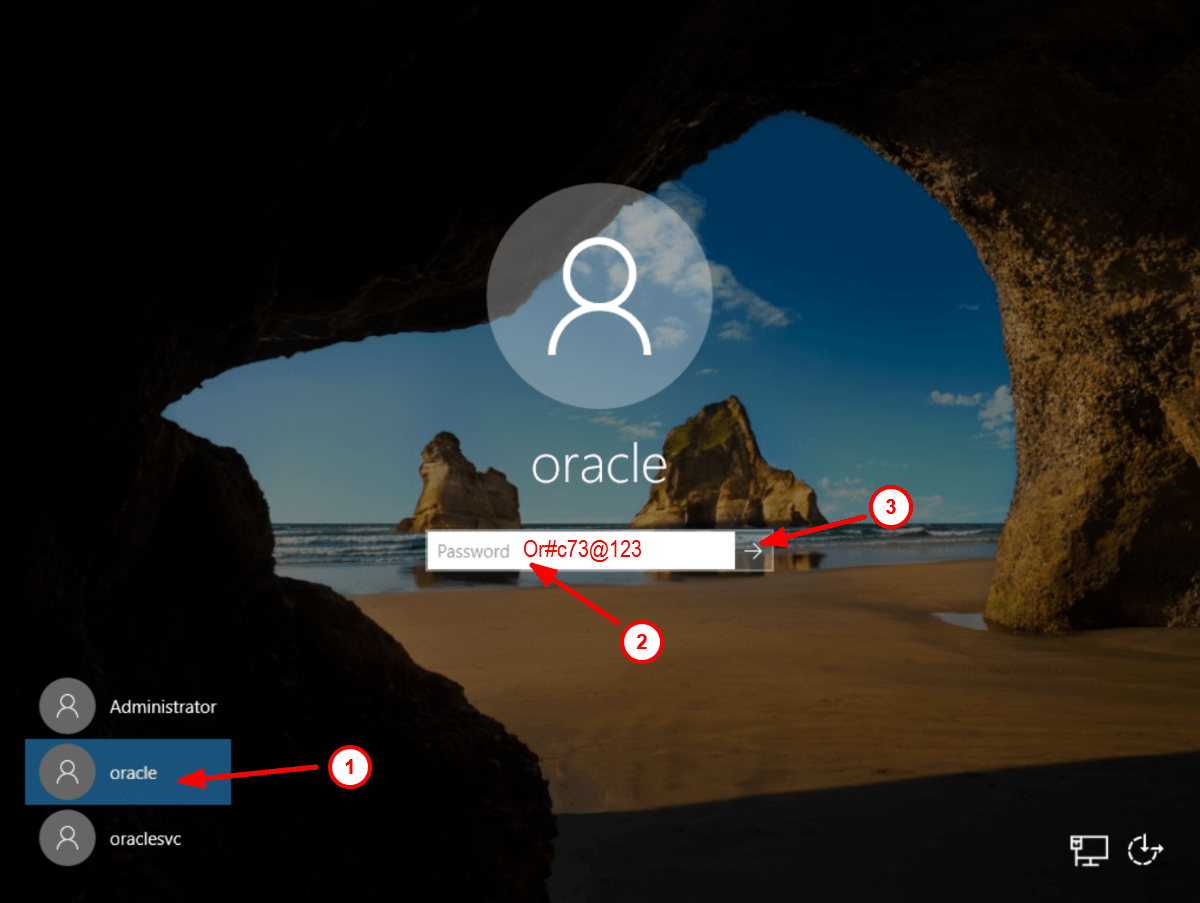The height and width of the screenshot is (903, 1200).
Task: Click the submit arrow inside the password box
Action: point(754,550)
